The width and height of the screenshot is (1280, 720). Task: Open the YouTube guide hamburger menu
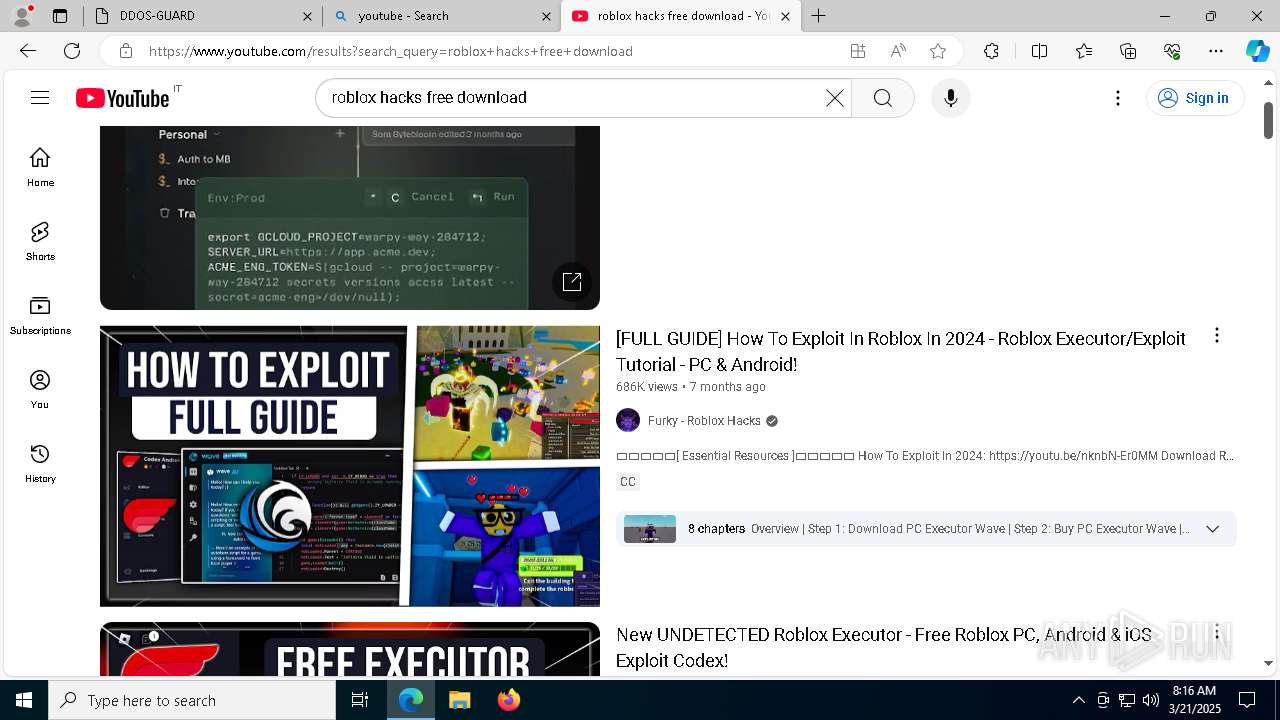pyautogui.click(x=40, y=97)
